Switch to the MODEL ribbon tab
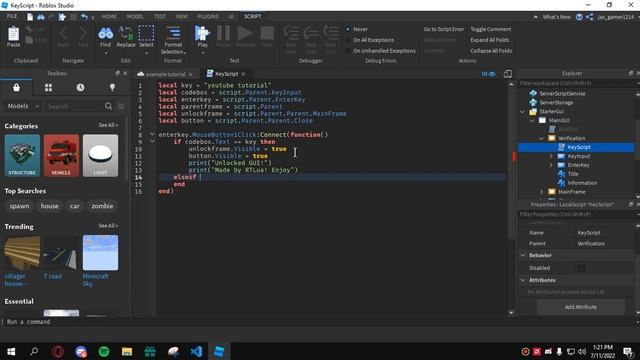640x360 pixels. (x=135, y=17)
